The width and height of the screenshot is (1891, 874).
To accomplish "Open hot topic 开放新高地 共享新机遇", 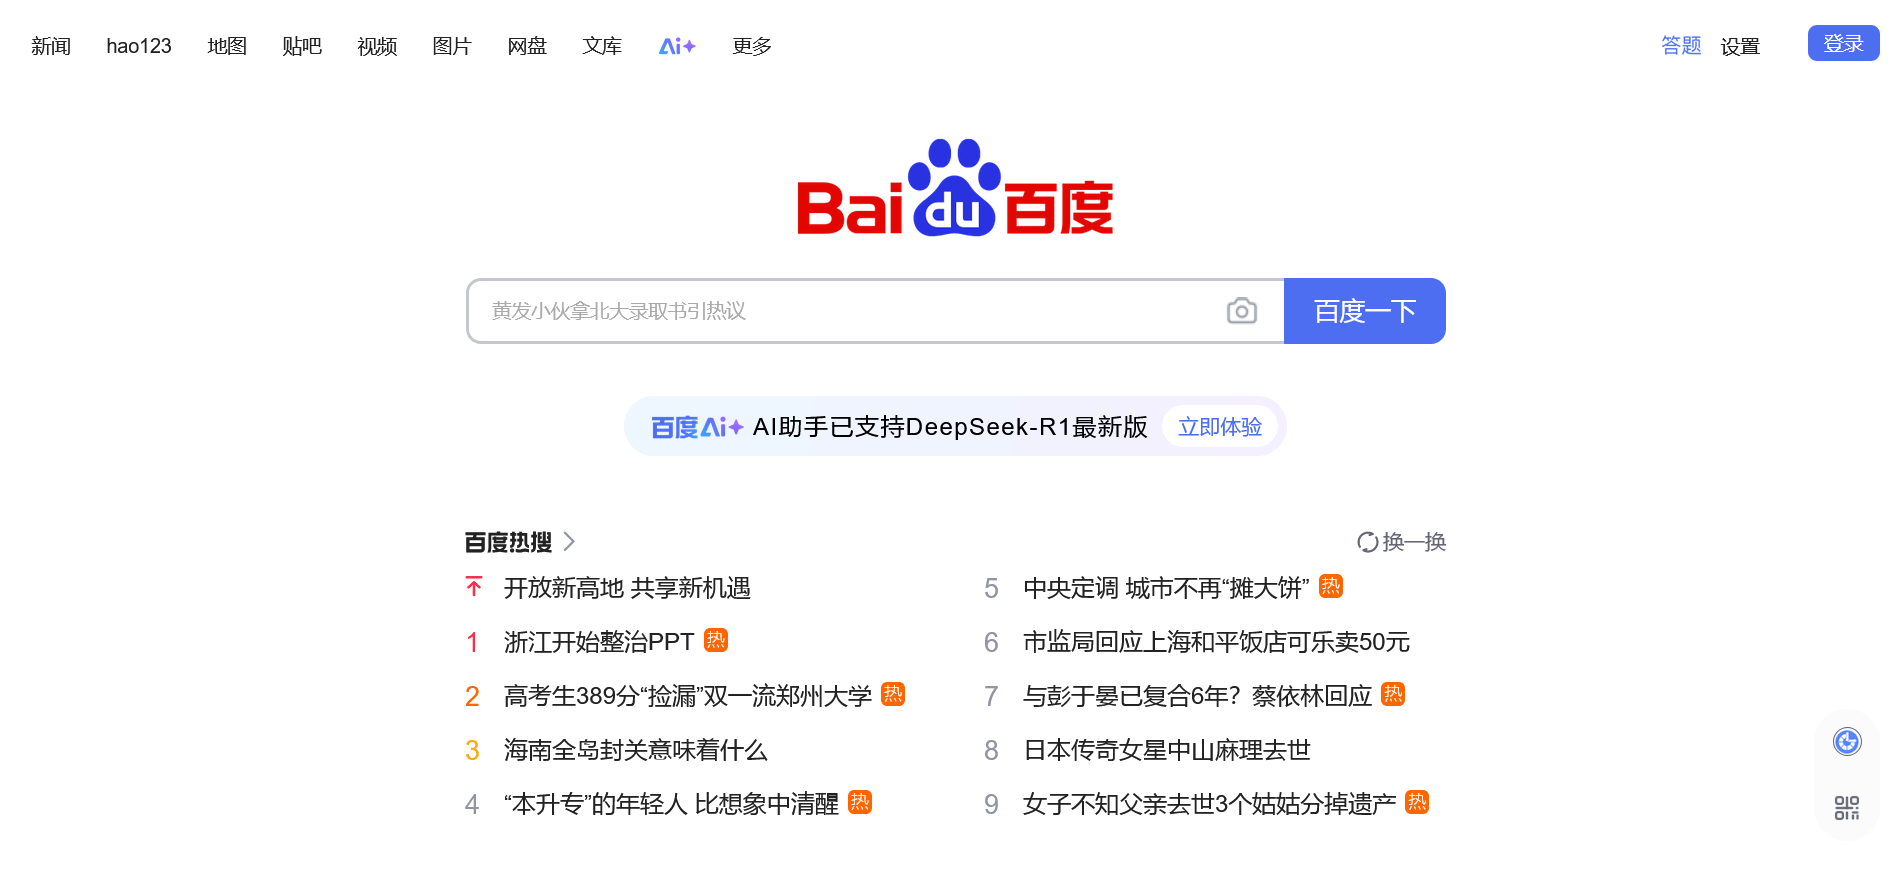I will (x=627, y=588).
